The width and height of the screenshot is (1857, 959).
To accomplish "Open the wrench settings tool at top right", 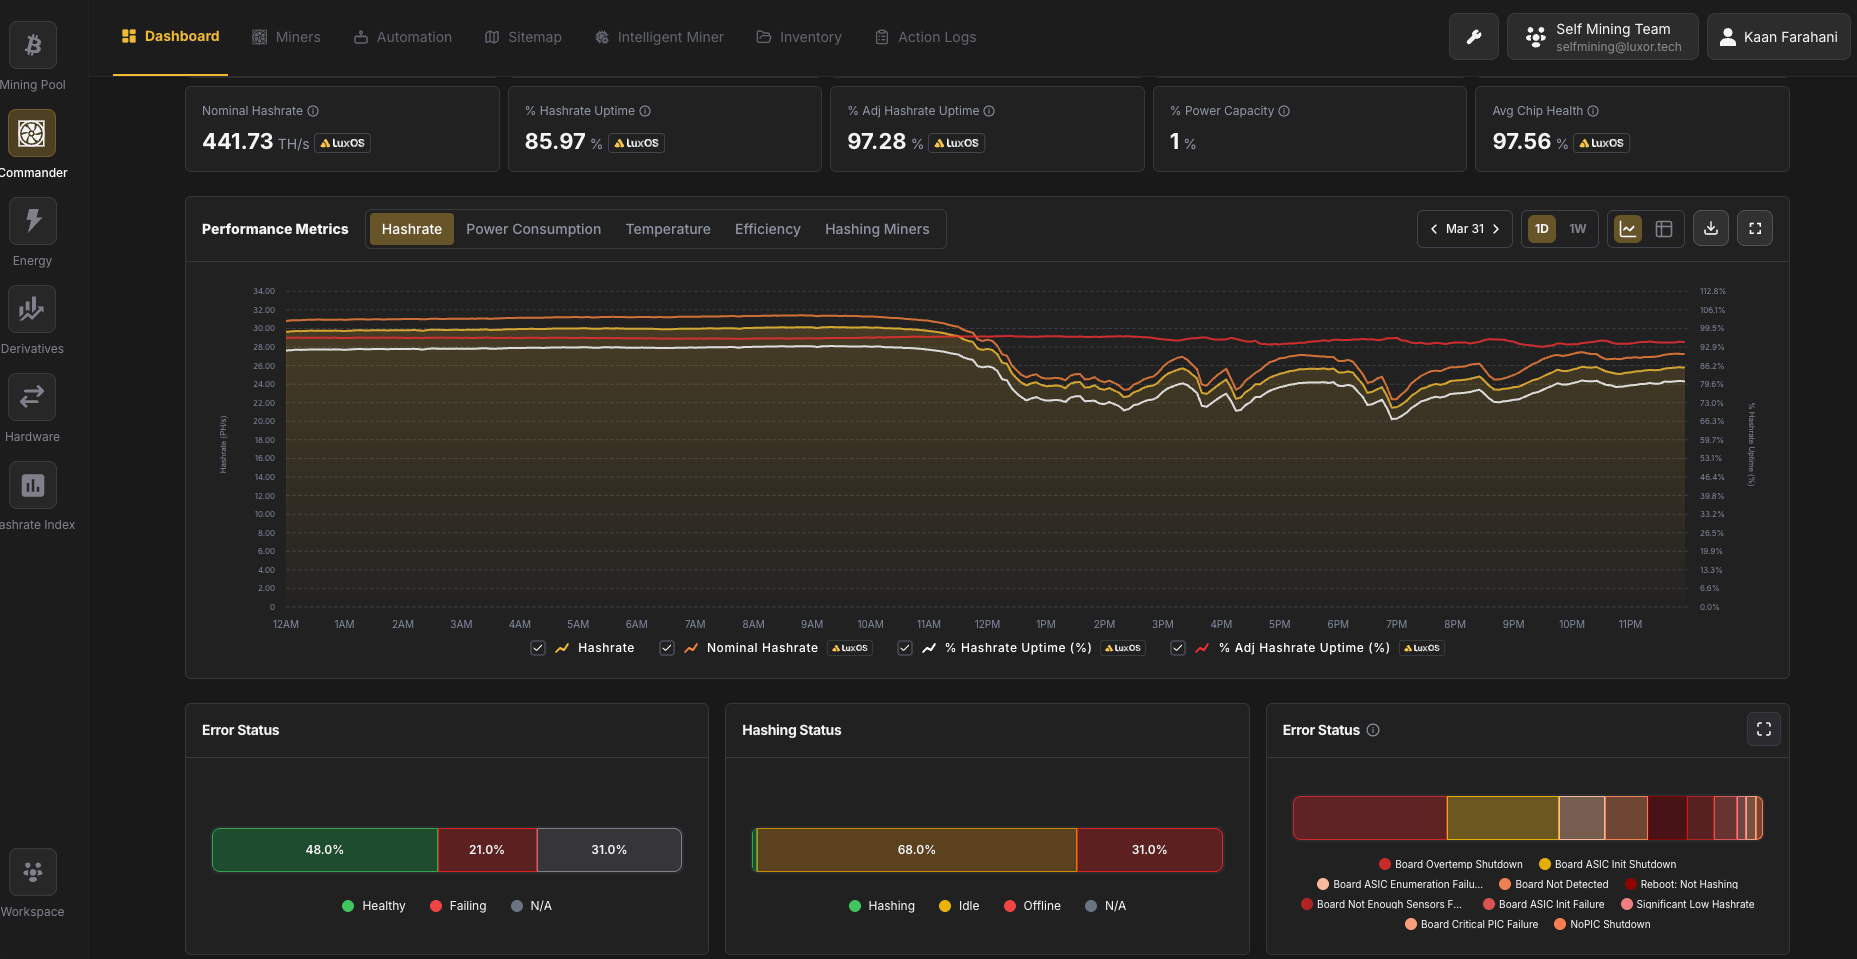I will click(1473, 36).
